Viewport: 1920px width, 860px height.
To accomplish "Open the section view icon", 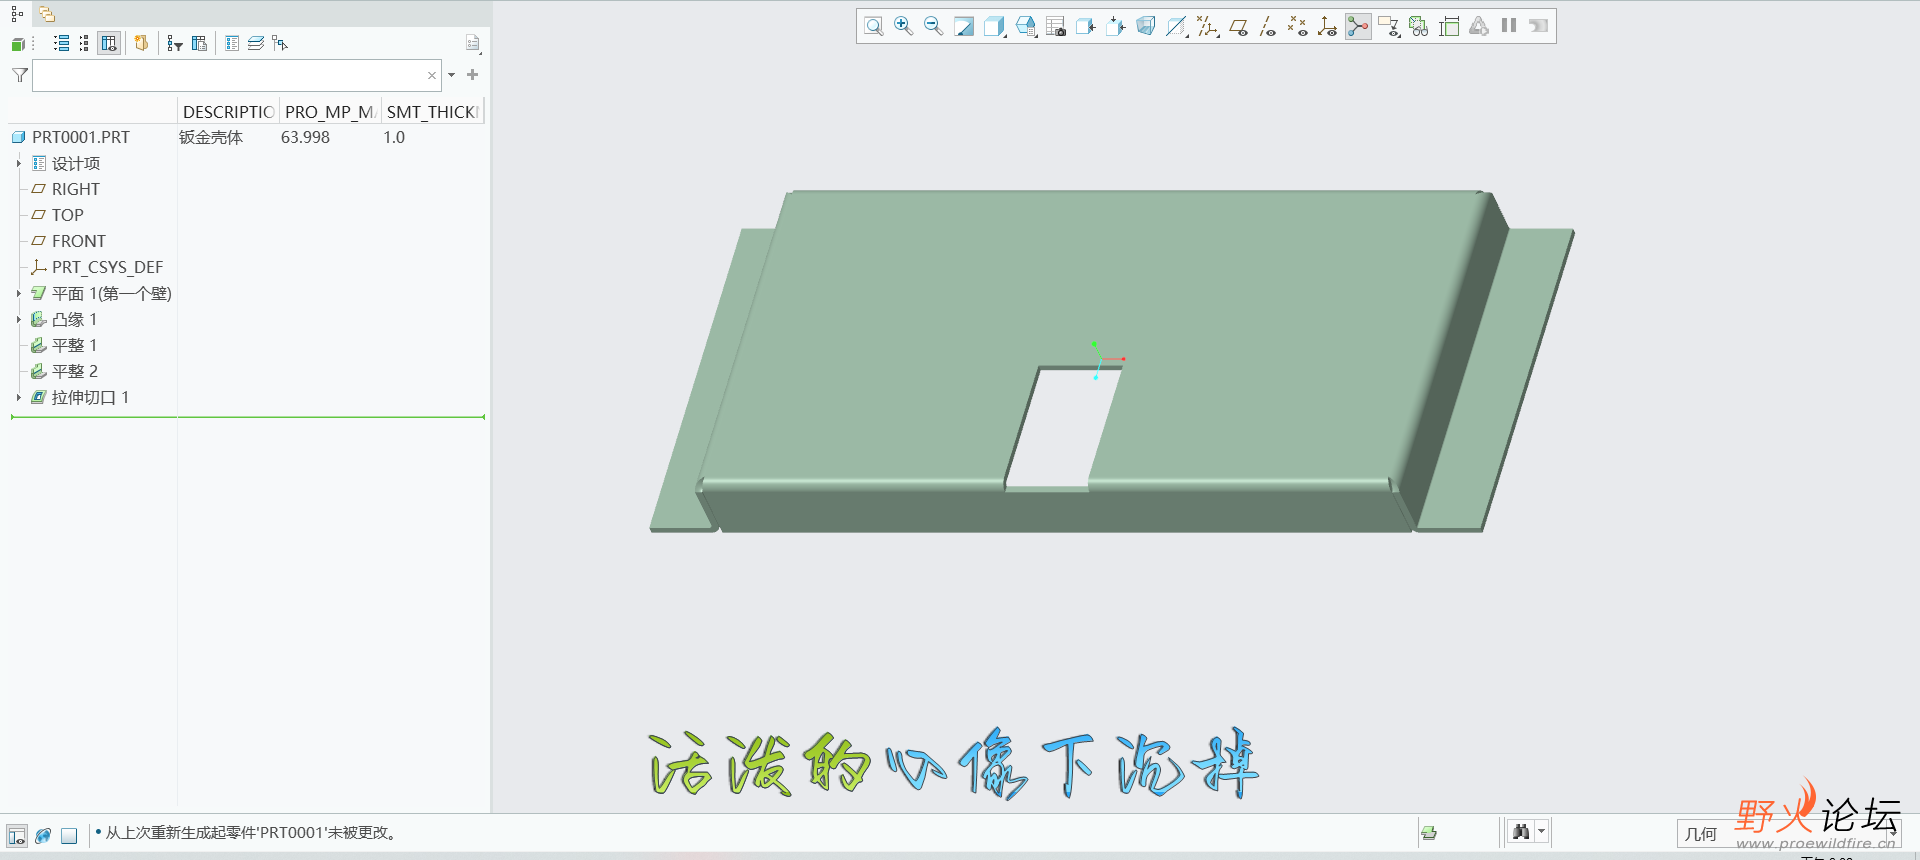I will pyautogui.click(x=1177, y=27).
